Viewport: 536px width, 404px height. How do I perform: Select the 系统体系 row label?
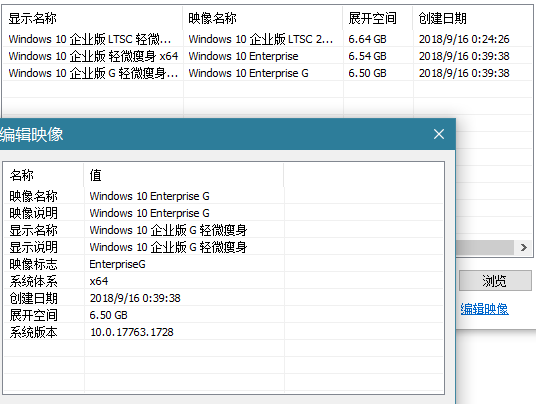[x=33, y=281]
